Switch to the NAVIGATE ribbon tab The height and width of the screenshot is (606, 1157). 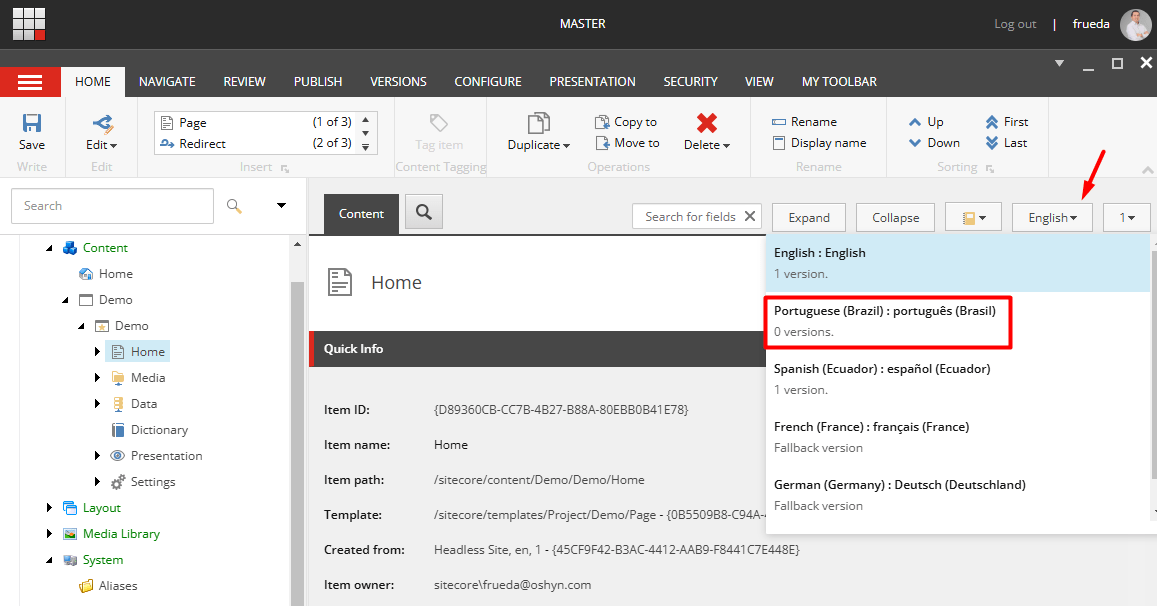tap(167, 82)
